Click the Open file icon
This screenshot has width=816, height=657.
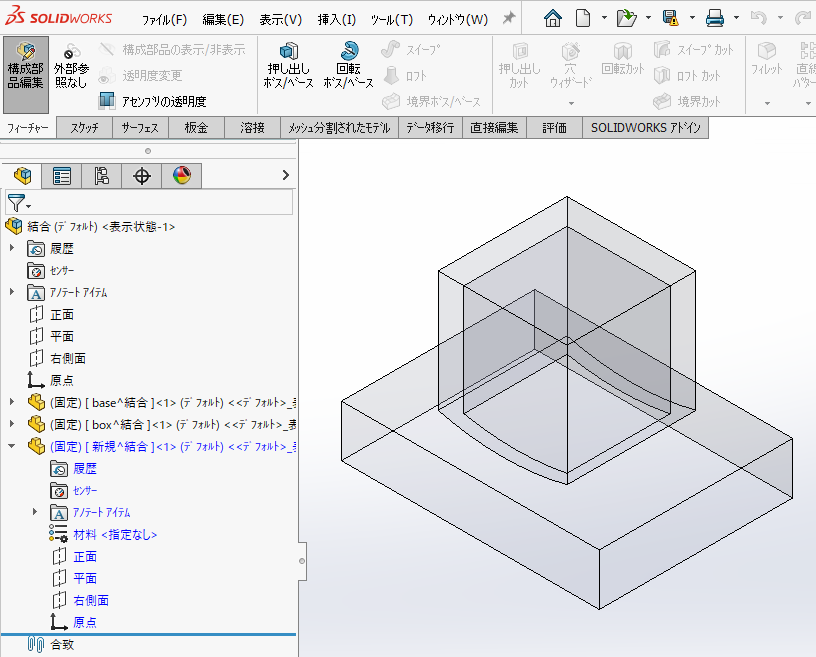pyautogui.click(x=627, y=18)
